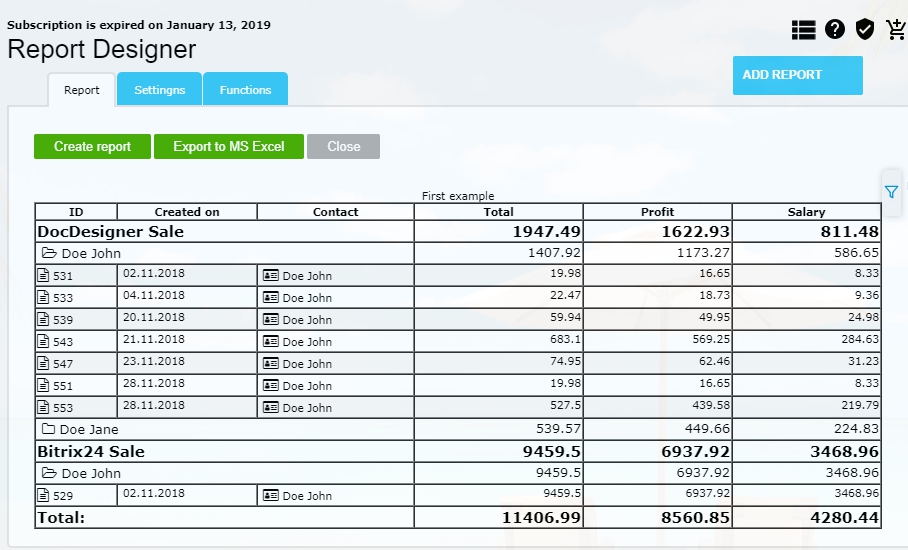Image resolution: width=908 pixels, height=550 pixels.
Task: Open the Settingns tab
Action: 159,89
